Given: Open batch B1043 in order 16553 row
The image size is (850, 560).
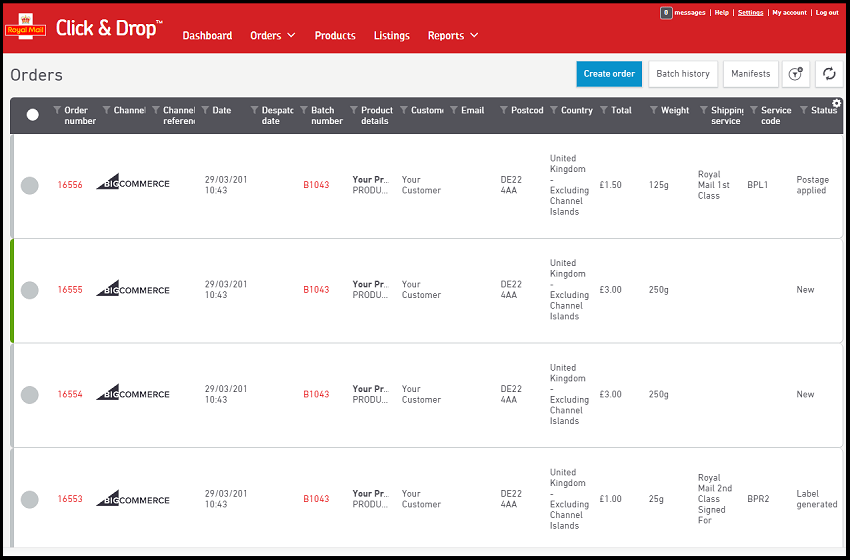Looking at the screenshot, I should (x=316, y=499).
